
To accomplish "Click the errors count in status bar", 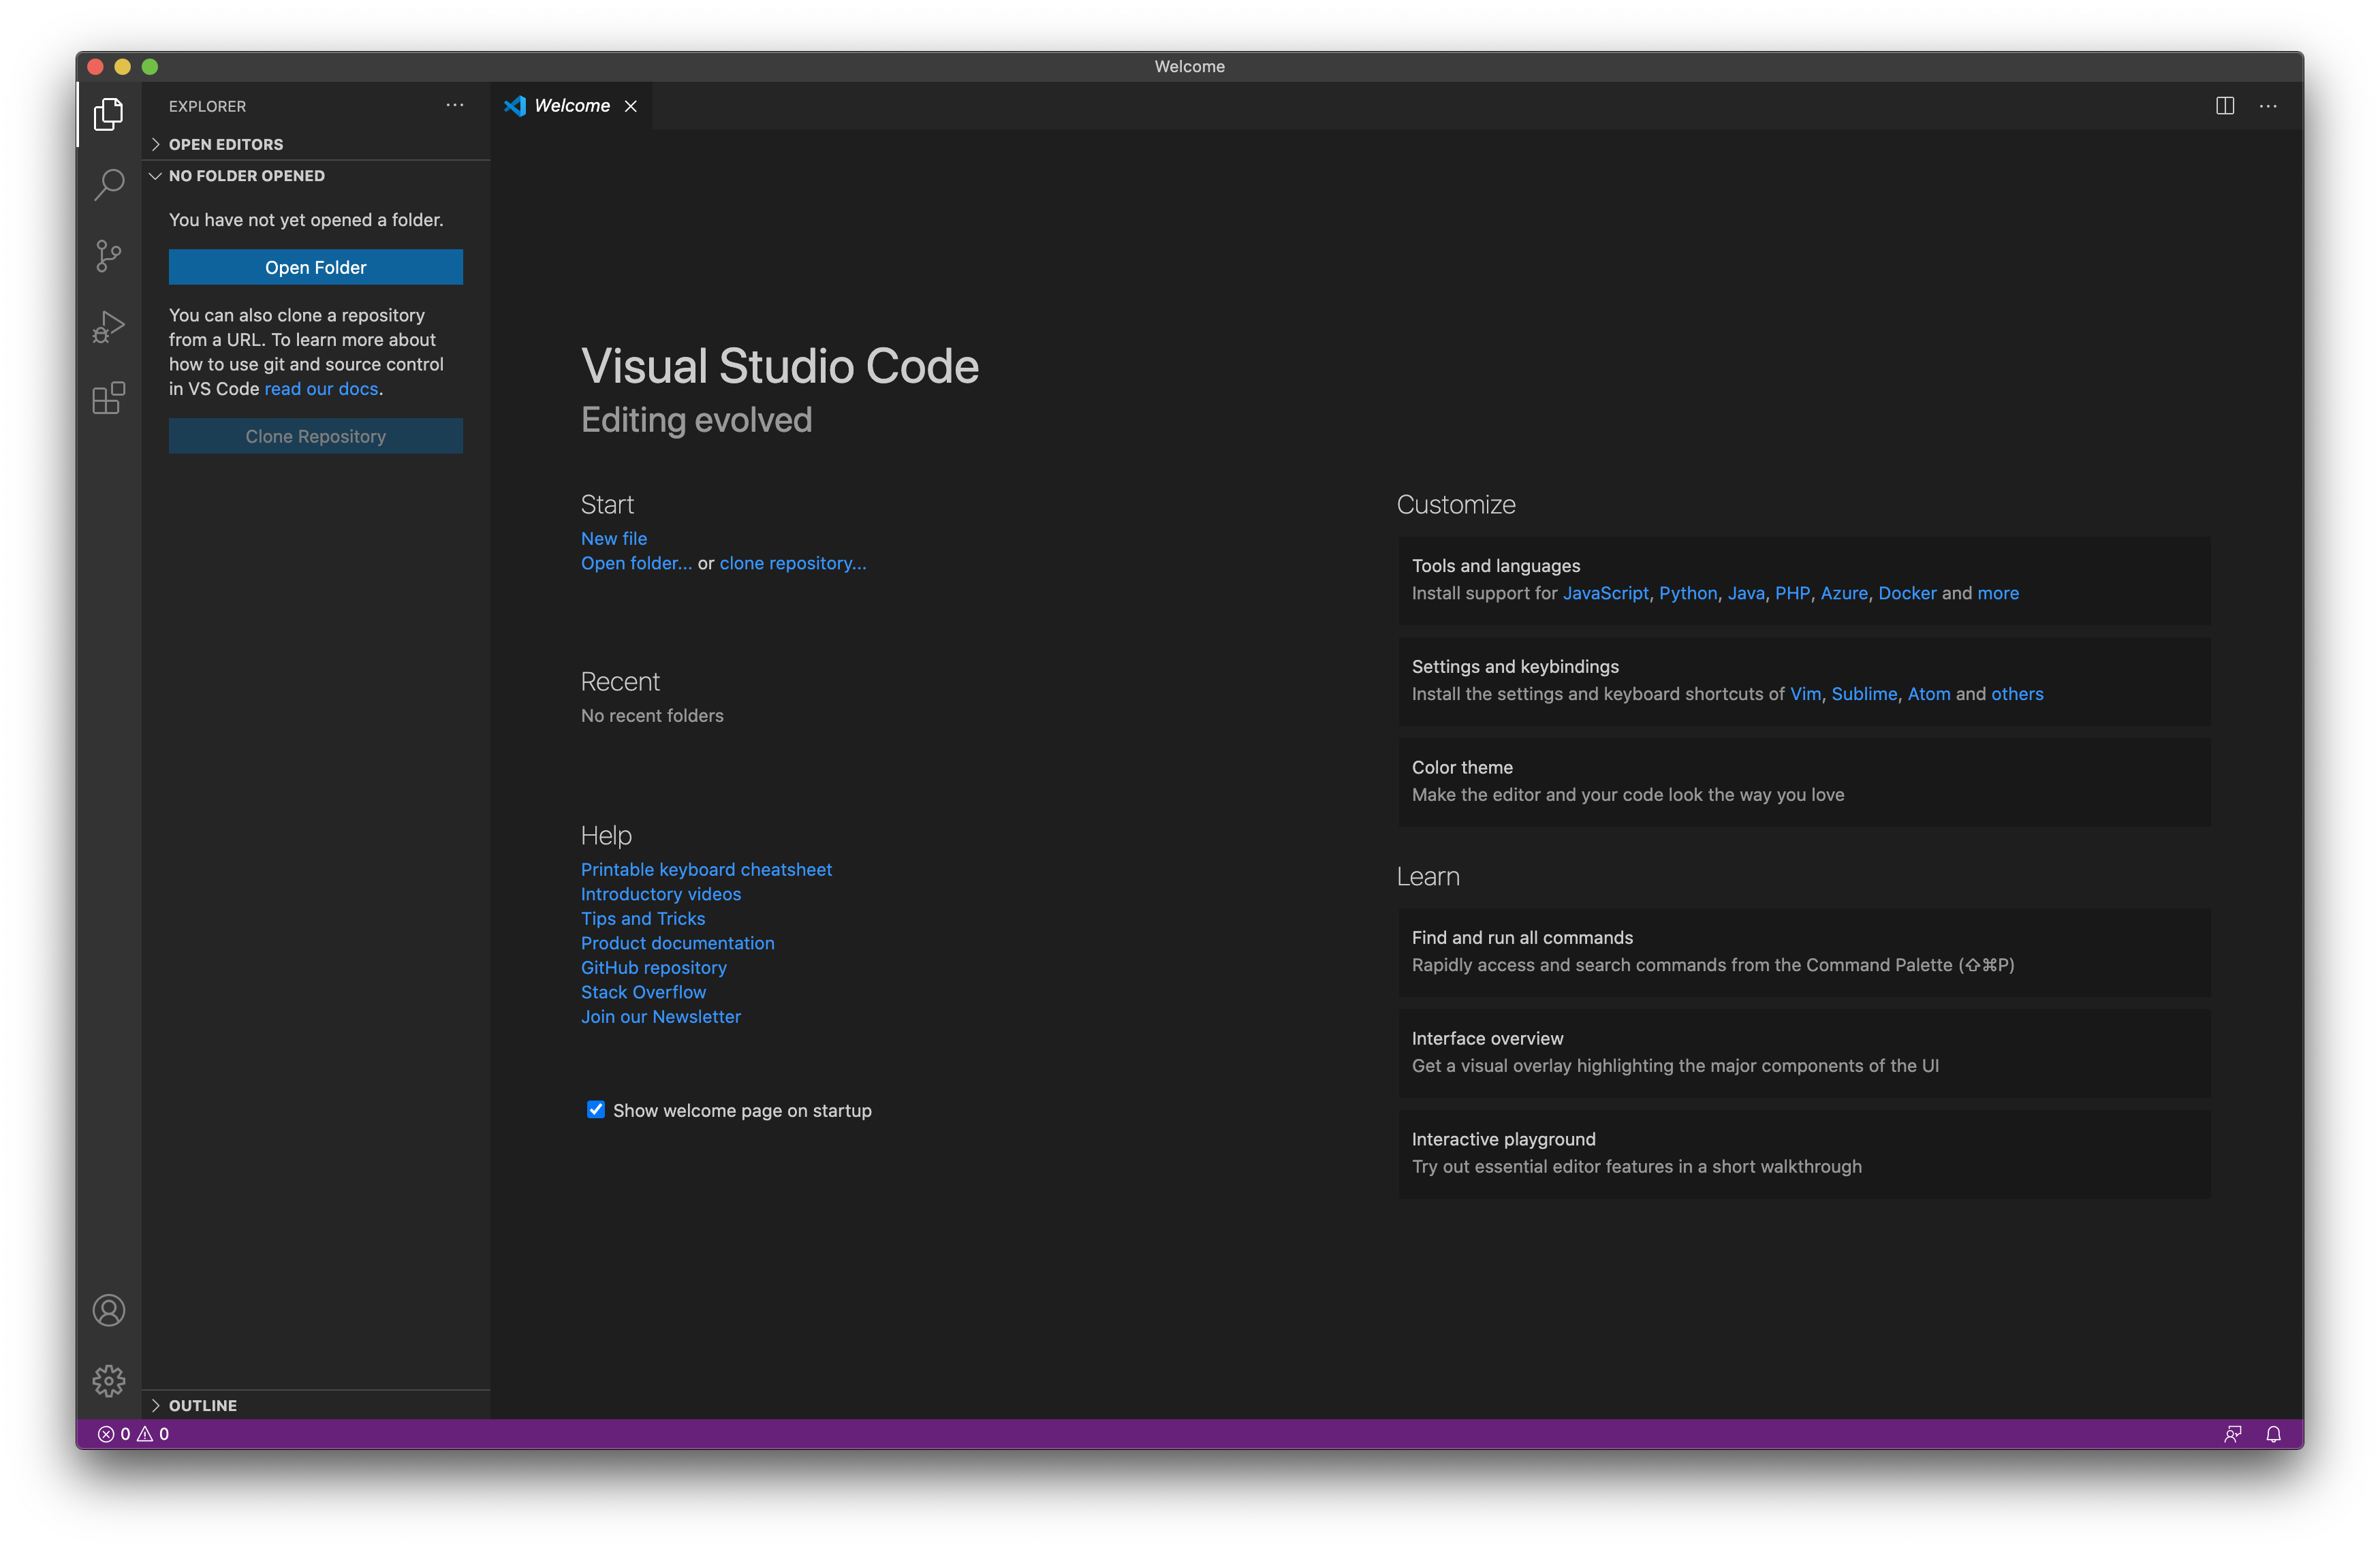I will click(x=114, y=1434).
